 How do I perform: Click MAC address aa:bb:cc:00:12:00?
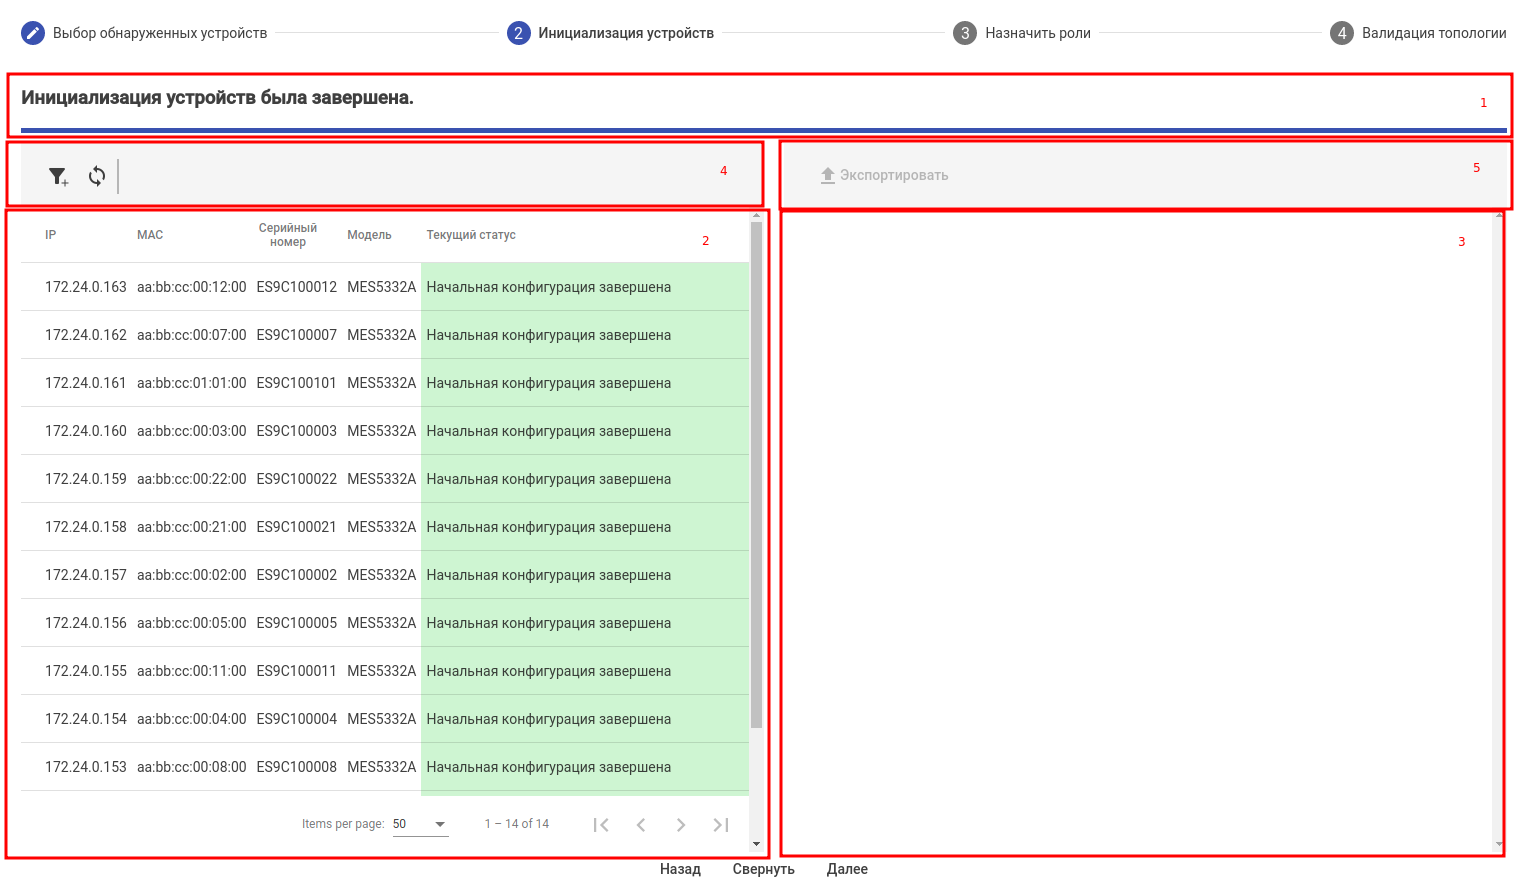pyautogui.click(x=192, y=287)
